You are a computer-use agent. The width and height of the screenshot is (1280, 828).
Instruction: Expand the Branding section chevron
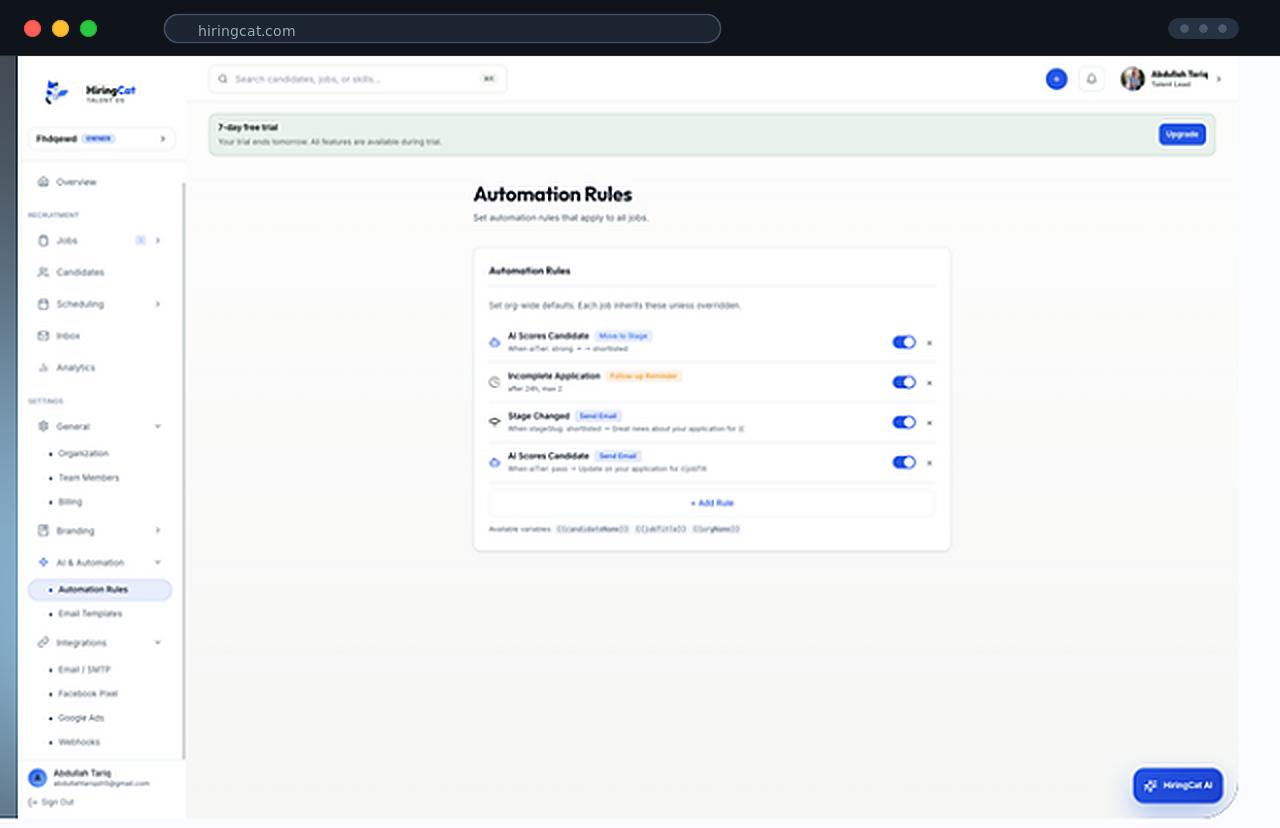[158, 531]
